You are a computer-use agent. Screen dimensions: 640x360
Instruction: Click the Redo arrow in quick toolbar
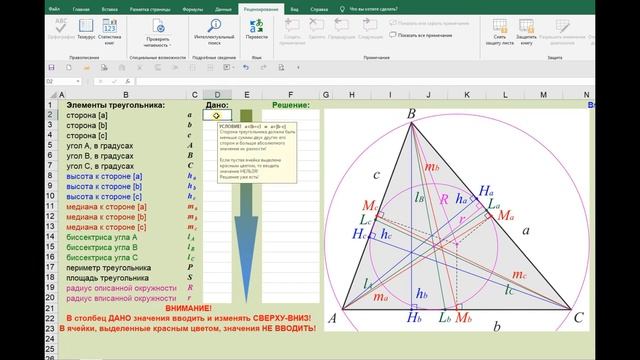pyautogui.click(x=263, y=67)
